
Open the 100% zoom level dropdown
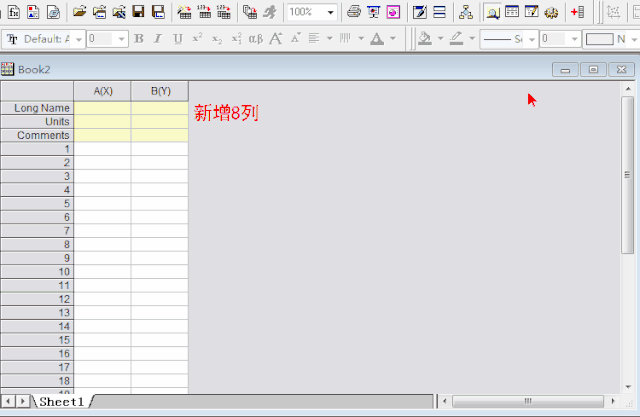(330, 13)
